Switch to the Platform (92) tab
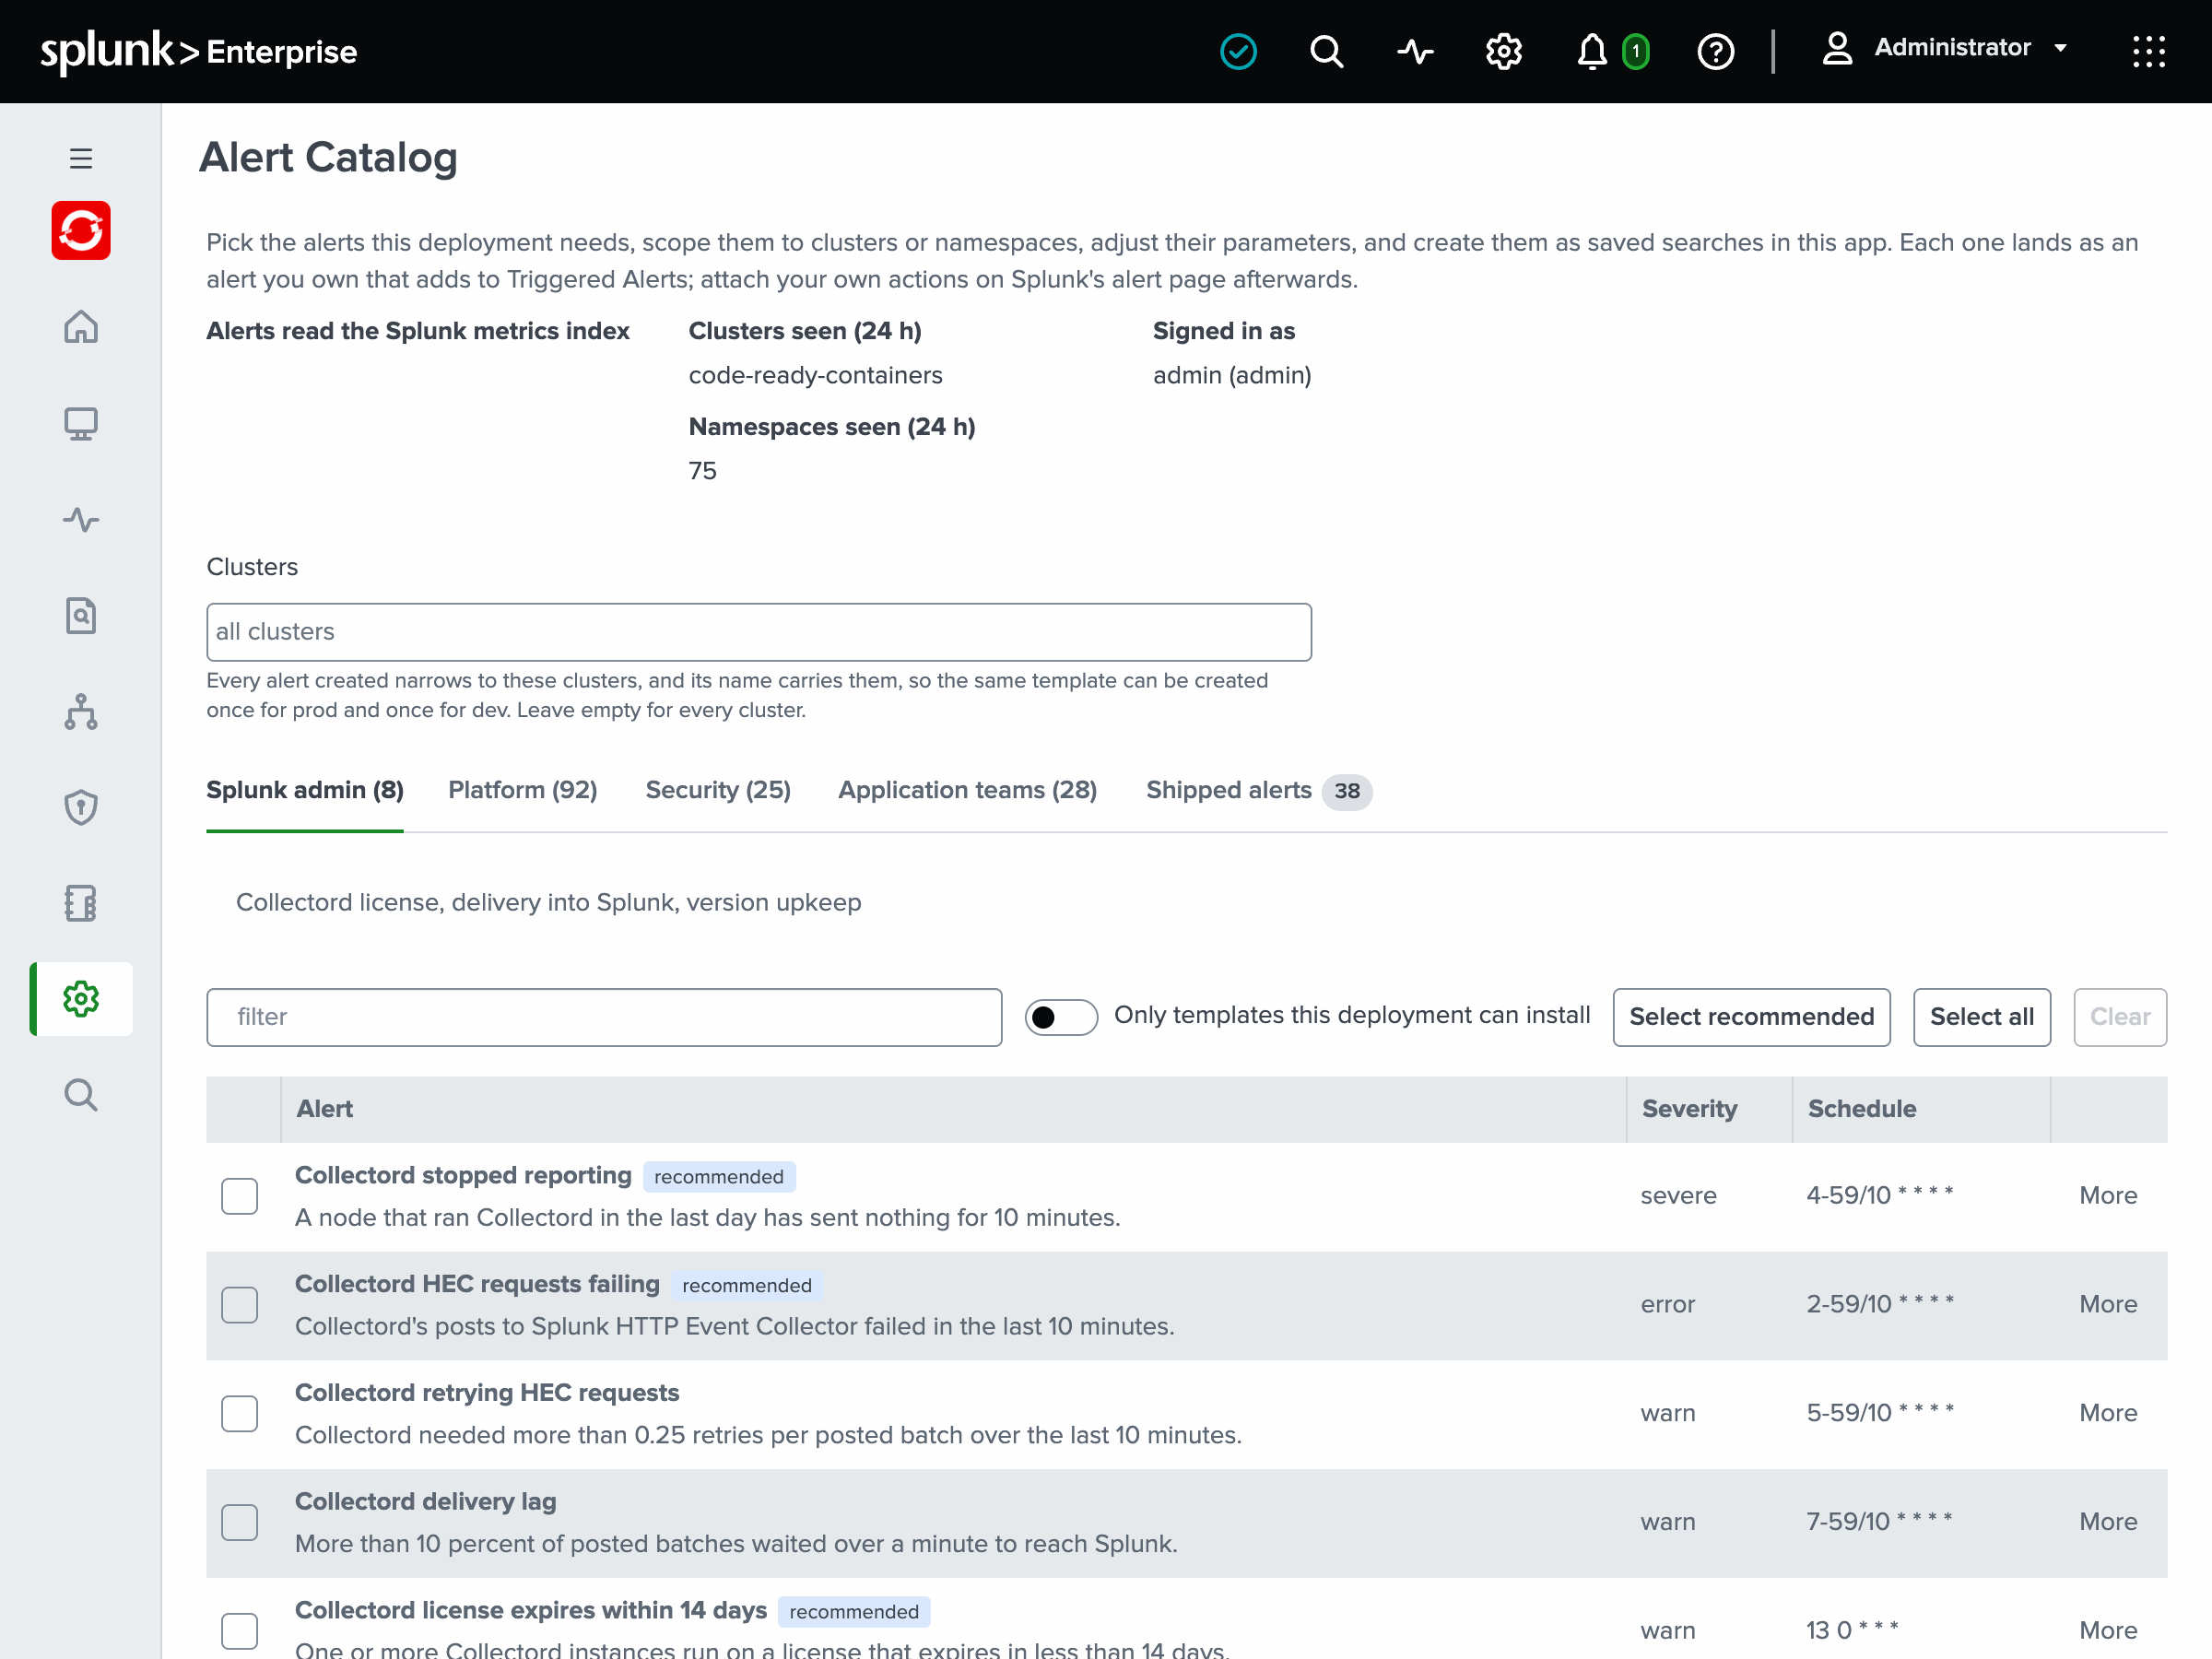Image resolution: width=2212 pixels, height=1659 pixels. coord(523,790)
